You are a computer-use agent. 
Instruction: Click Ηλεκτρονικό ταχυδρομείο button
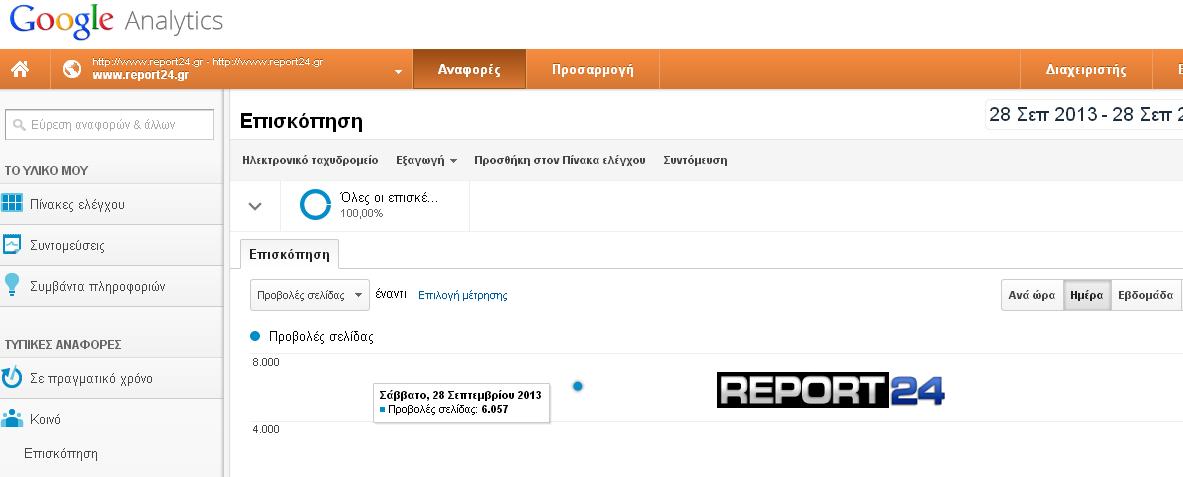[310, 160]
